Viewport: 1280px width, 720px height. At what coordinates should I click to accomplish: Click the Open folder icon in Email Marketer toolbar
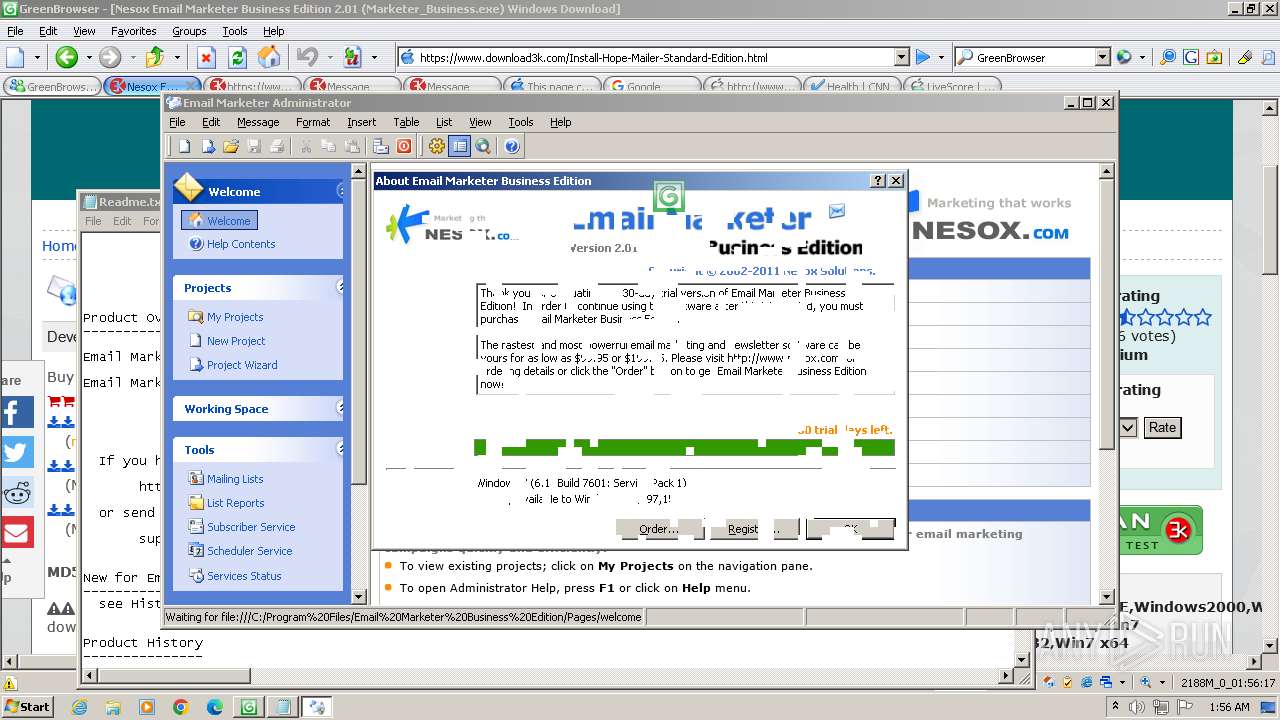[231, 147]
